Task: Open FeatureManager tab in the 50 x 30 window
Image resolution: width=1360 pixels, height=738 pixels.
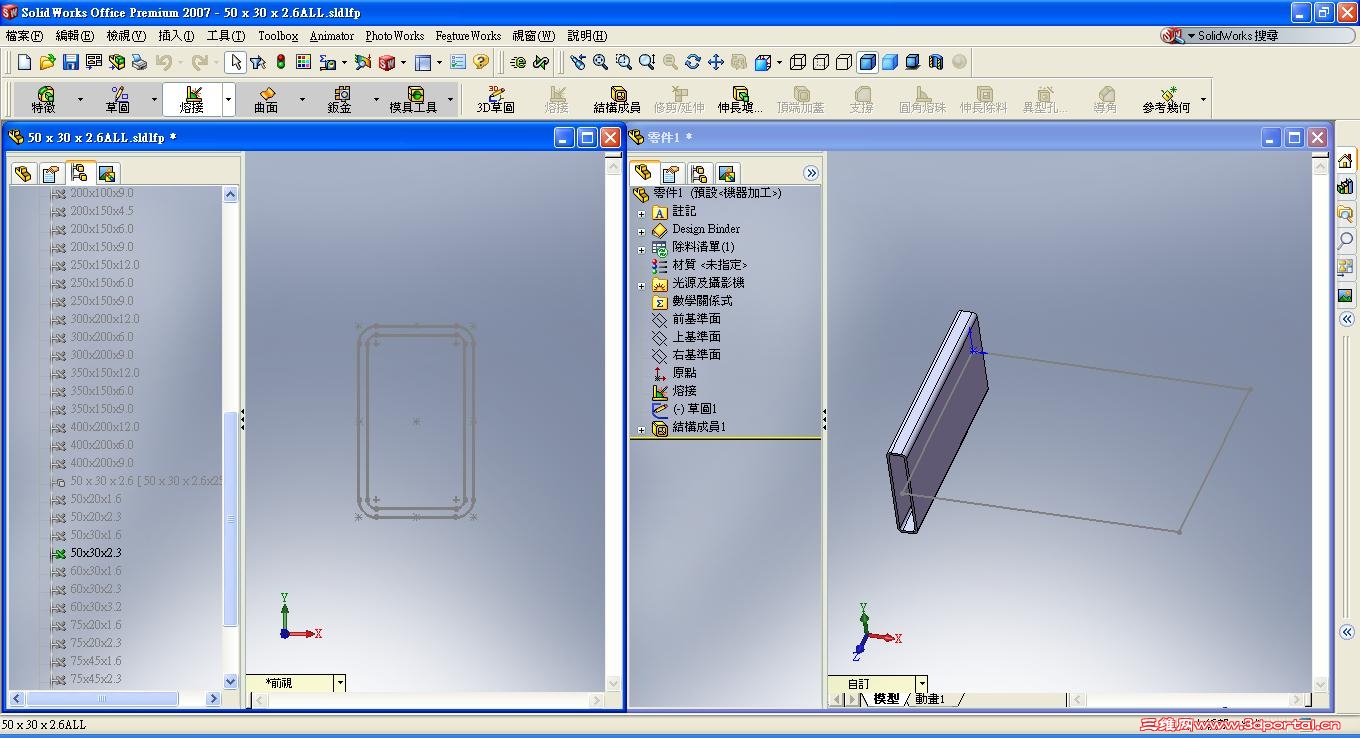Action: tap(23, 173)
